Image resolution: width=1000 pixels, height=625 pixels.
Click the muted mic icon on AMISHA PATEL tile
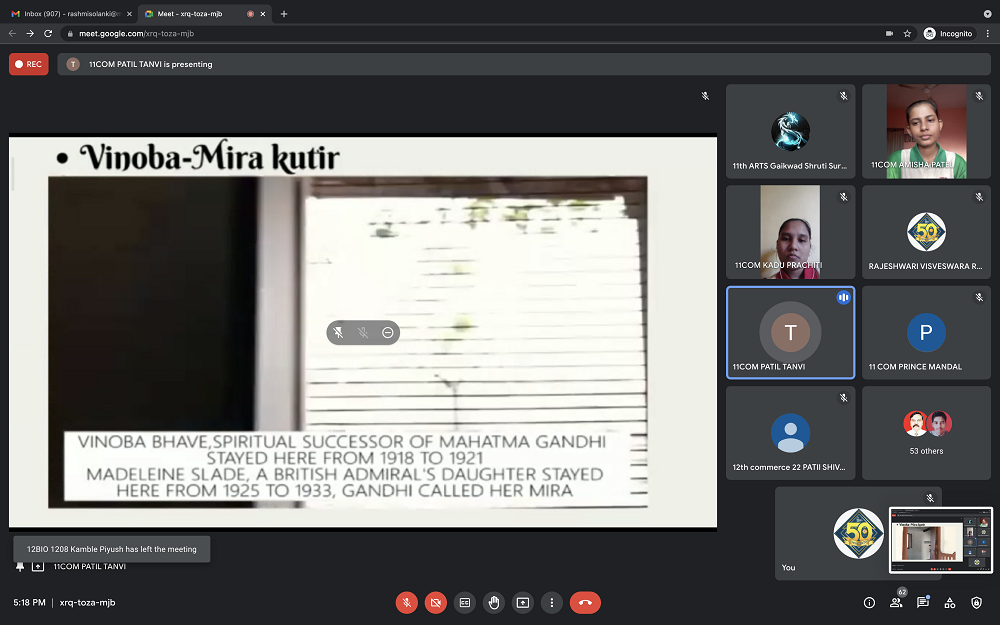tap(979, 96)
